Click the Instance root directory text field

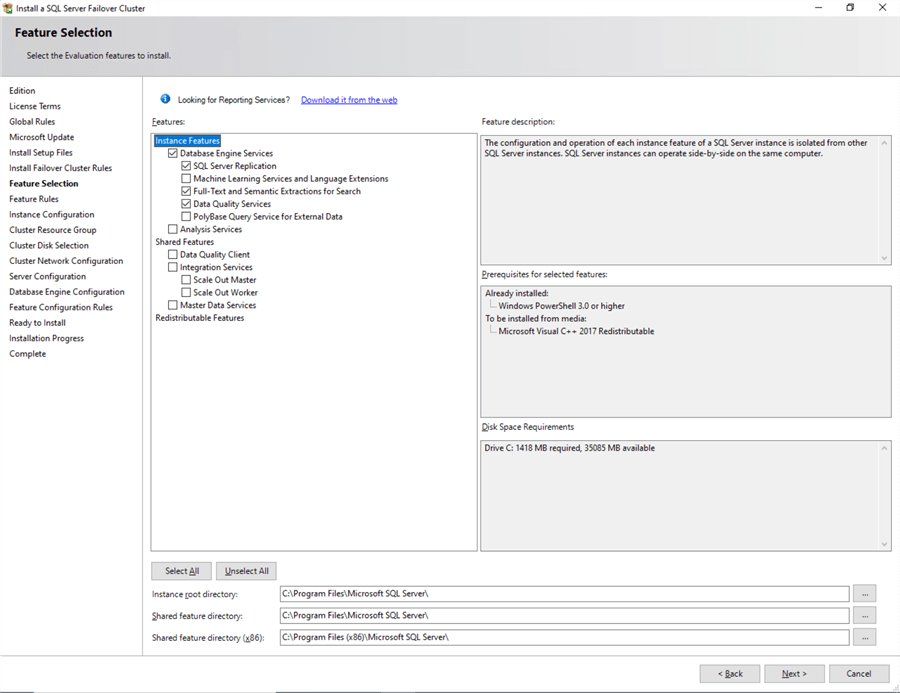(x=564, y=594)
